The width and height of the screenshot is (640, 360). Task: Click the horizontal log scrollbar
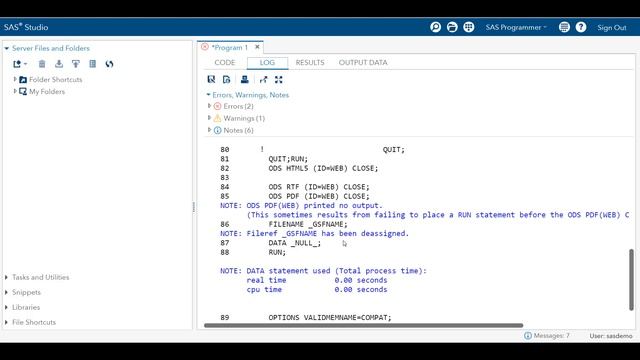click(x=363, y=325)
